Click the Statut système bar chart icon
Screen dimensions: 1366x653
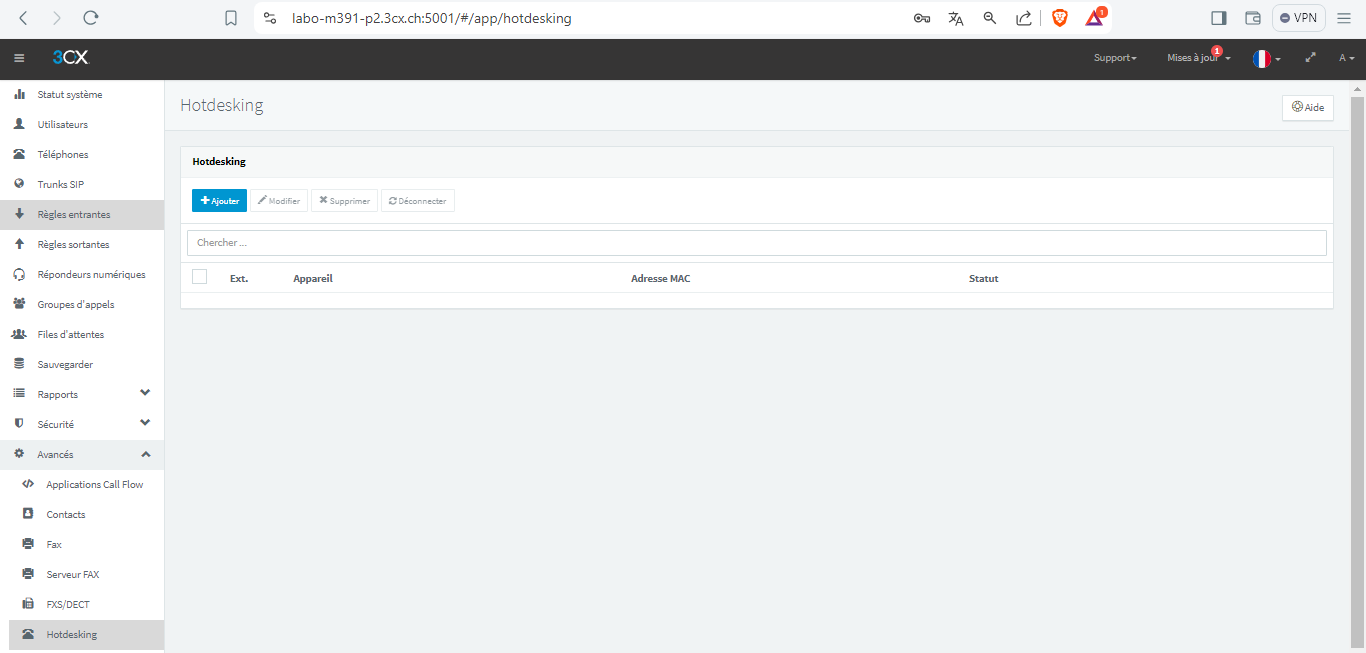(19, 94)
